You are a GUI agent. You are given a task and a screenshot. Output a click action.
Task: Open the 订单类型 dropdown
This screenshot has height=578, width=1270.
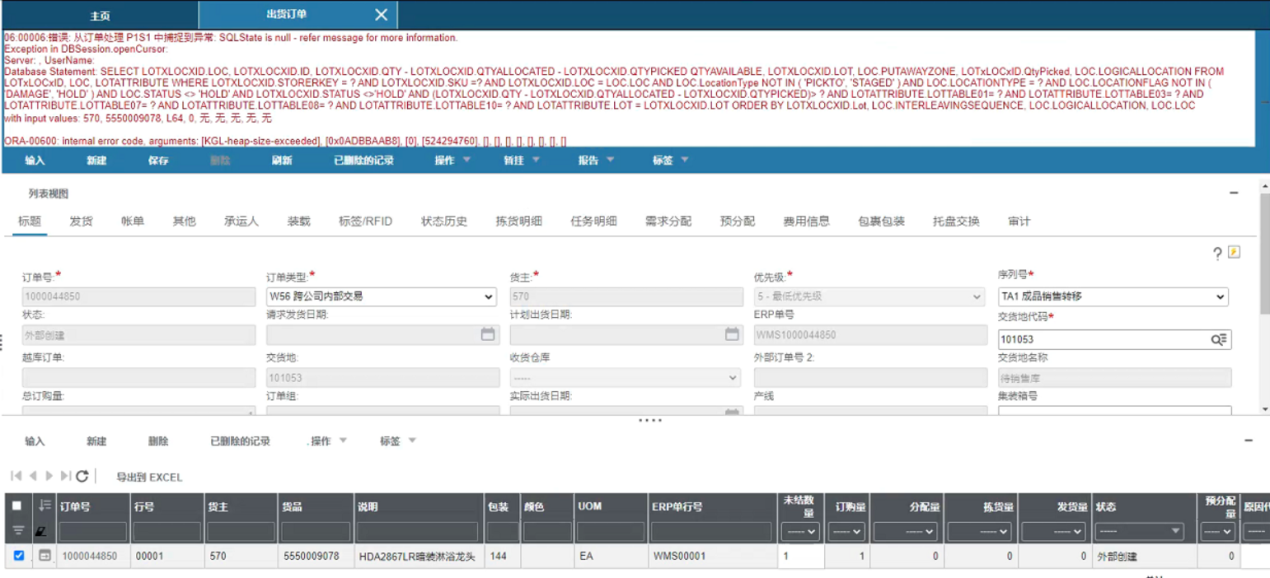tap(380, 297)
